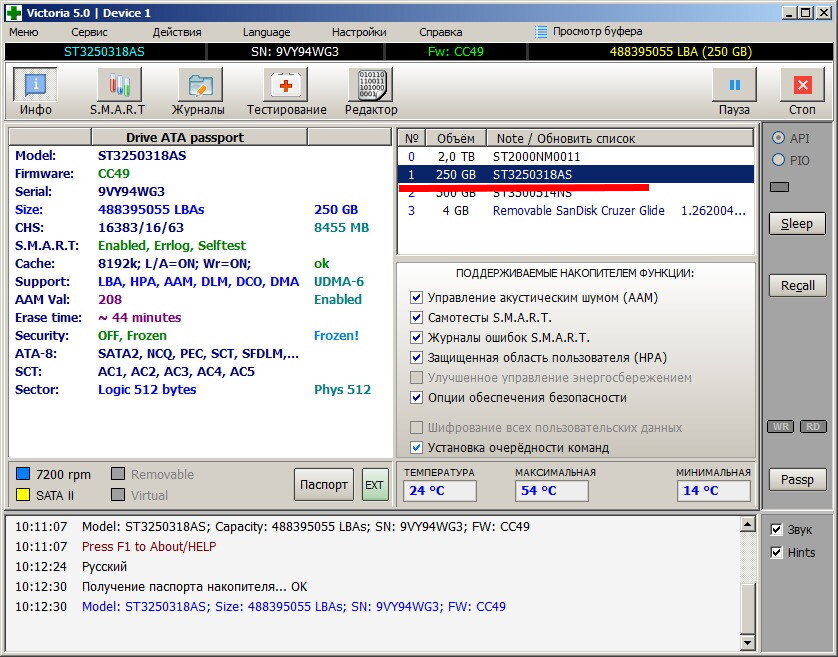The width and height of the screenshot is (838, 657).
Task: Select the PIO access mode
Action: coord(778,160)
